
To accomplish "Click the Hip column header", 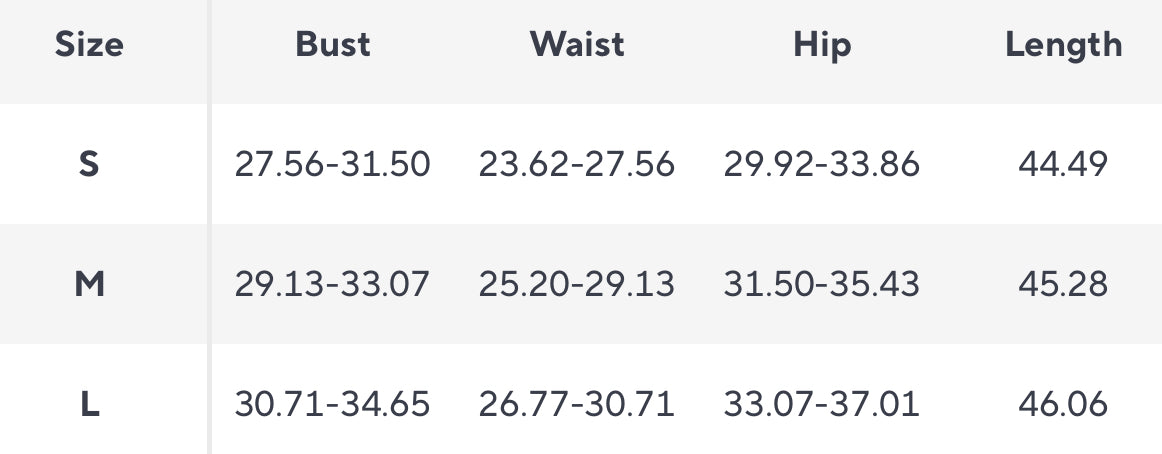I will pyautogui.click(x=821, y=45).
